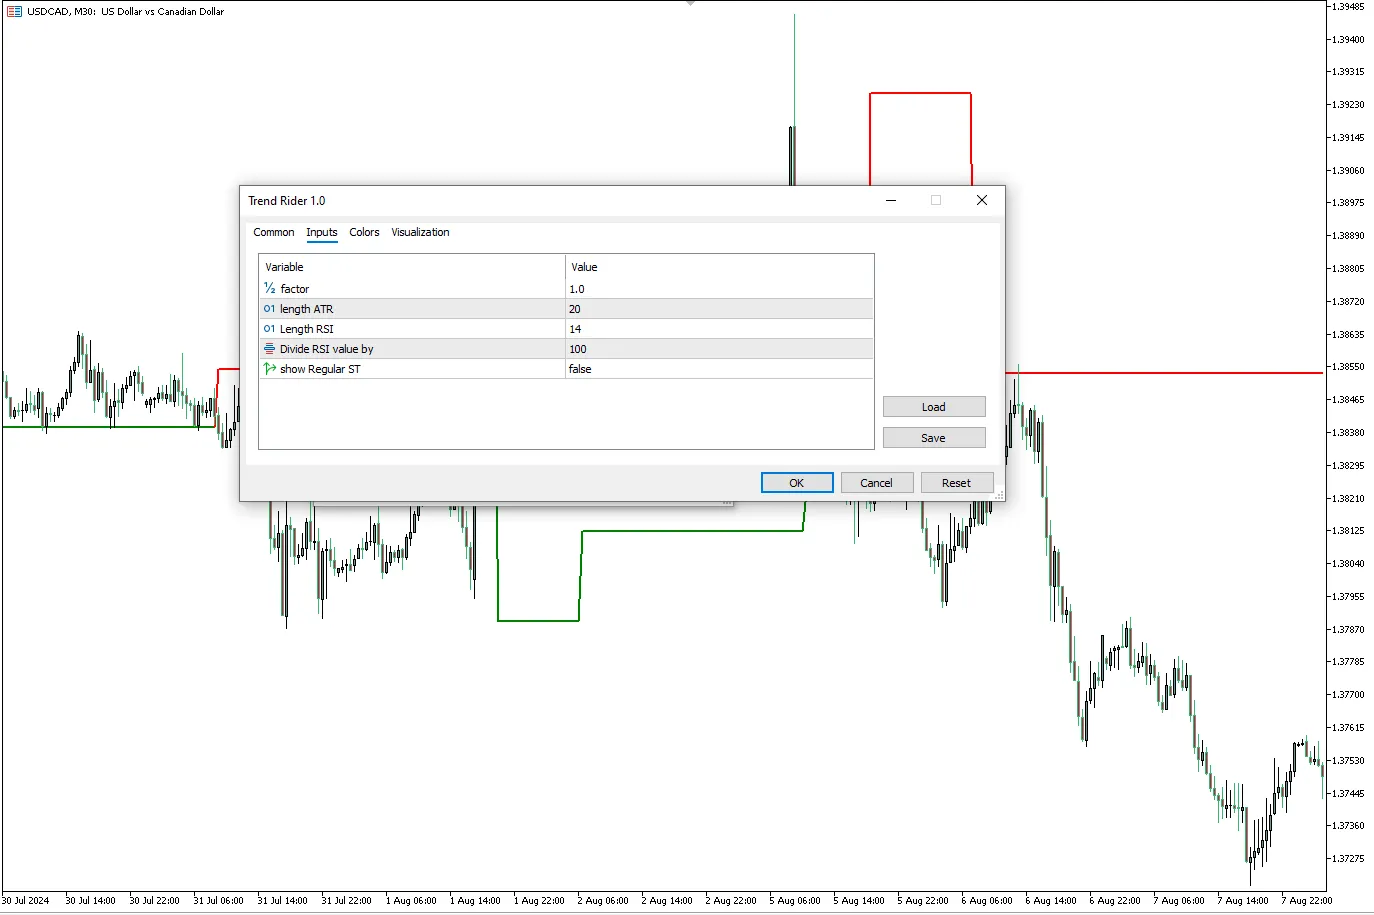Click the '7 Aug 22:00' time axis label

(1307, 901)
